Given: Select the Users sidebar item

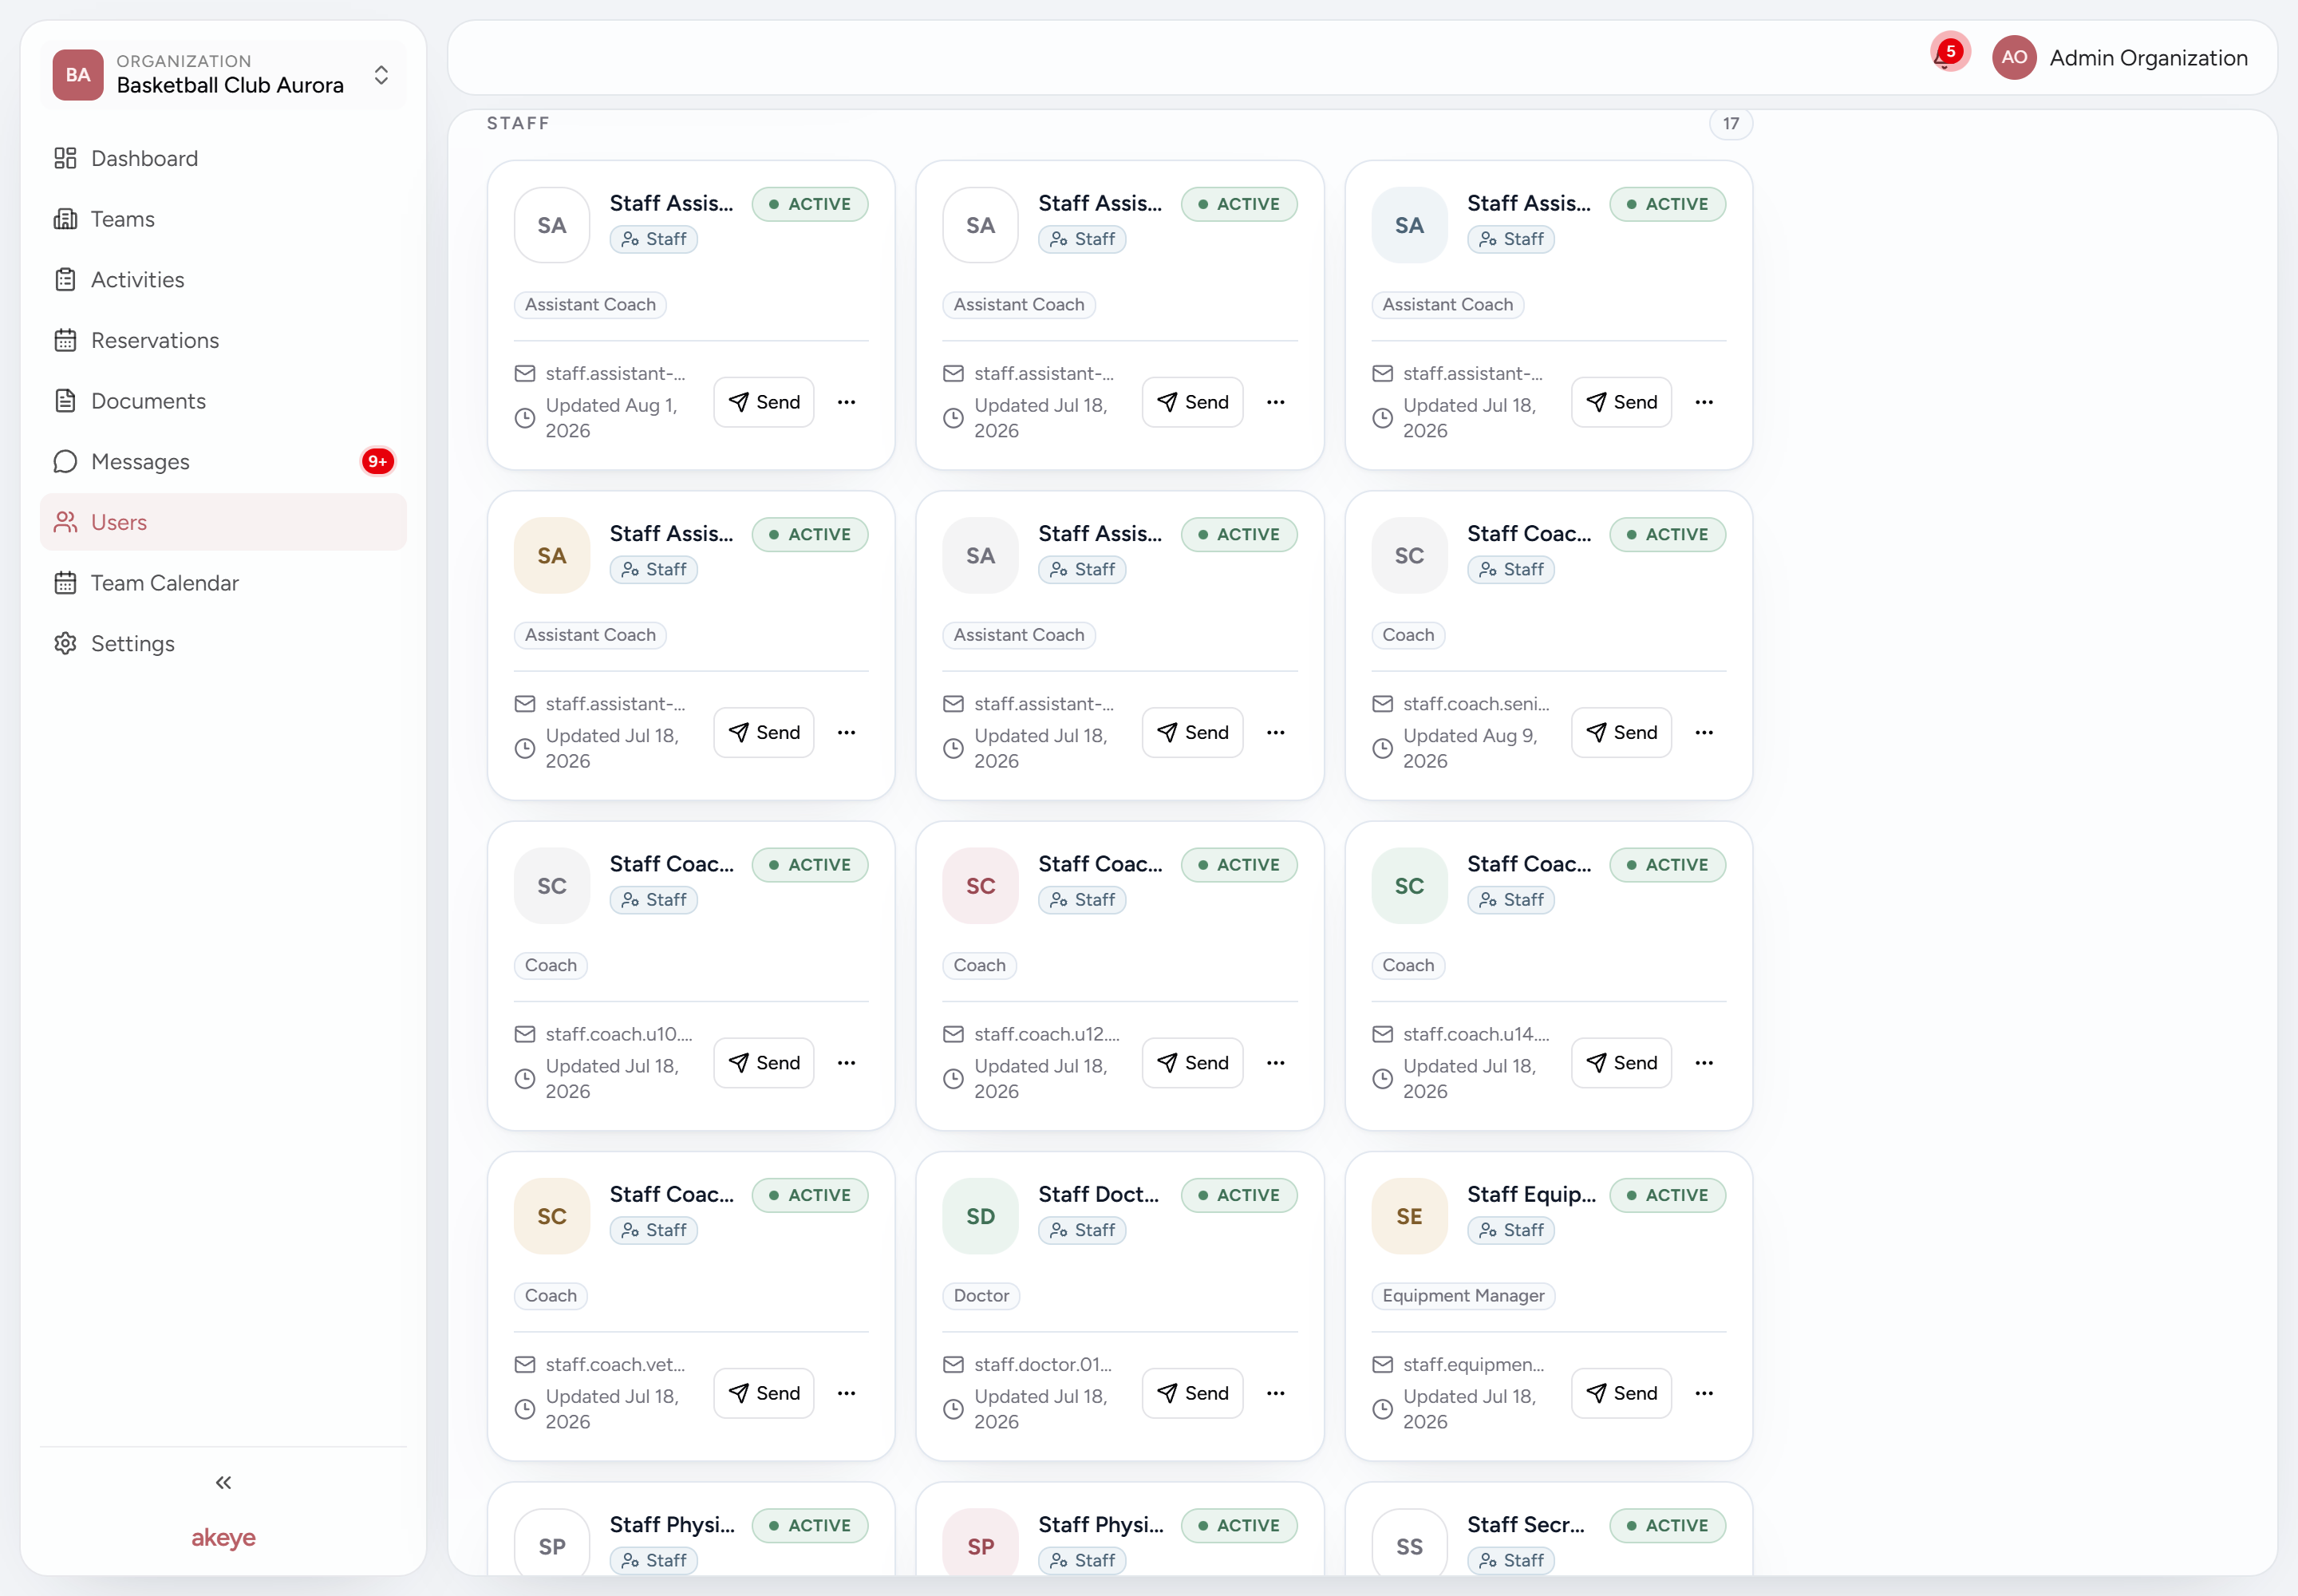Looking at the screenshot, I should 223,522.
